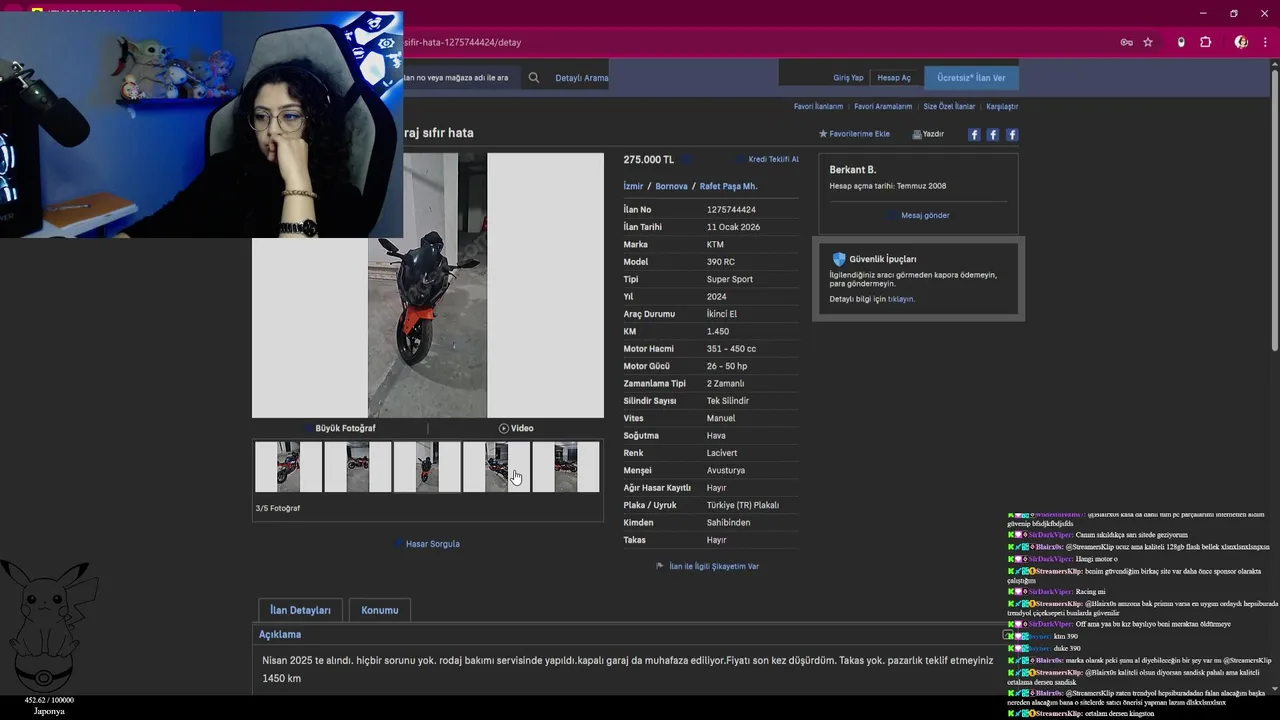Open the Chrome profile avatar
This screenshot has width=1280, height=720.
[1241, 42]
